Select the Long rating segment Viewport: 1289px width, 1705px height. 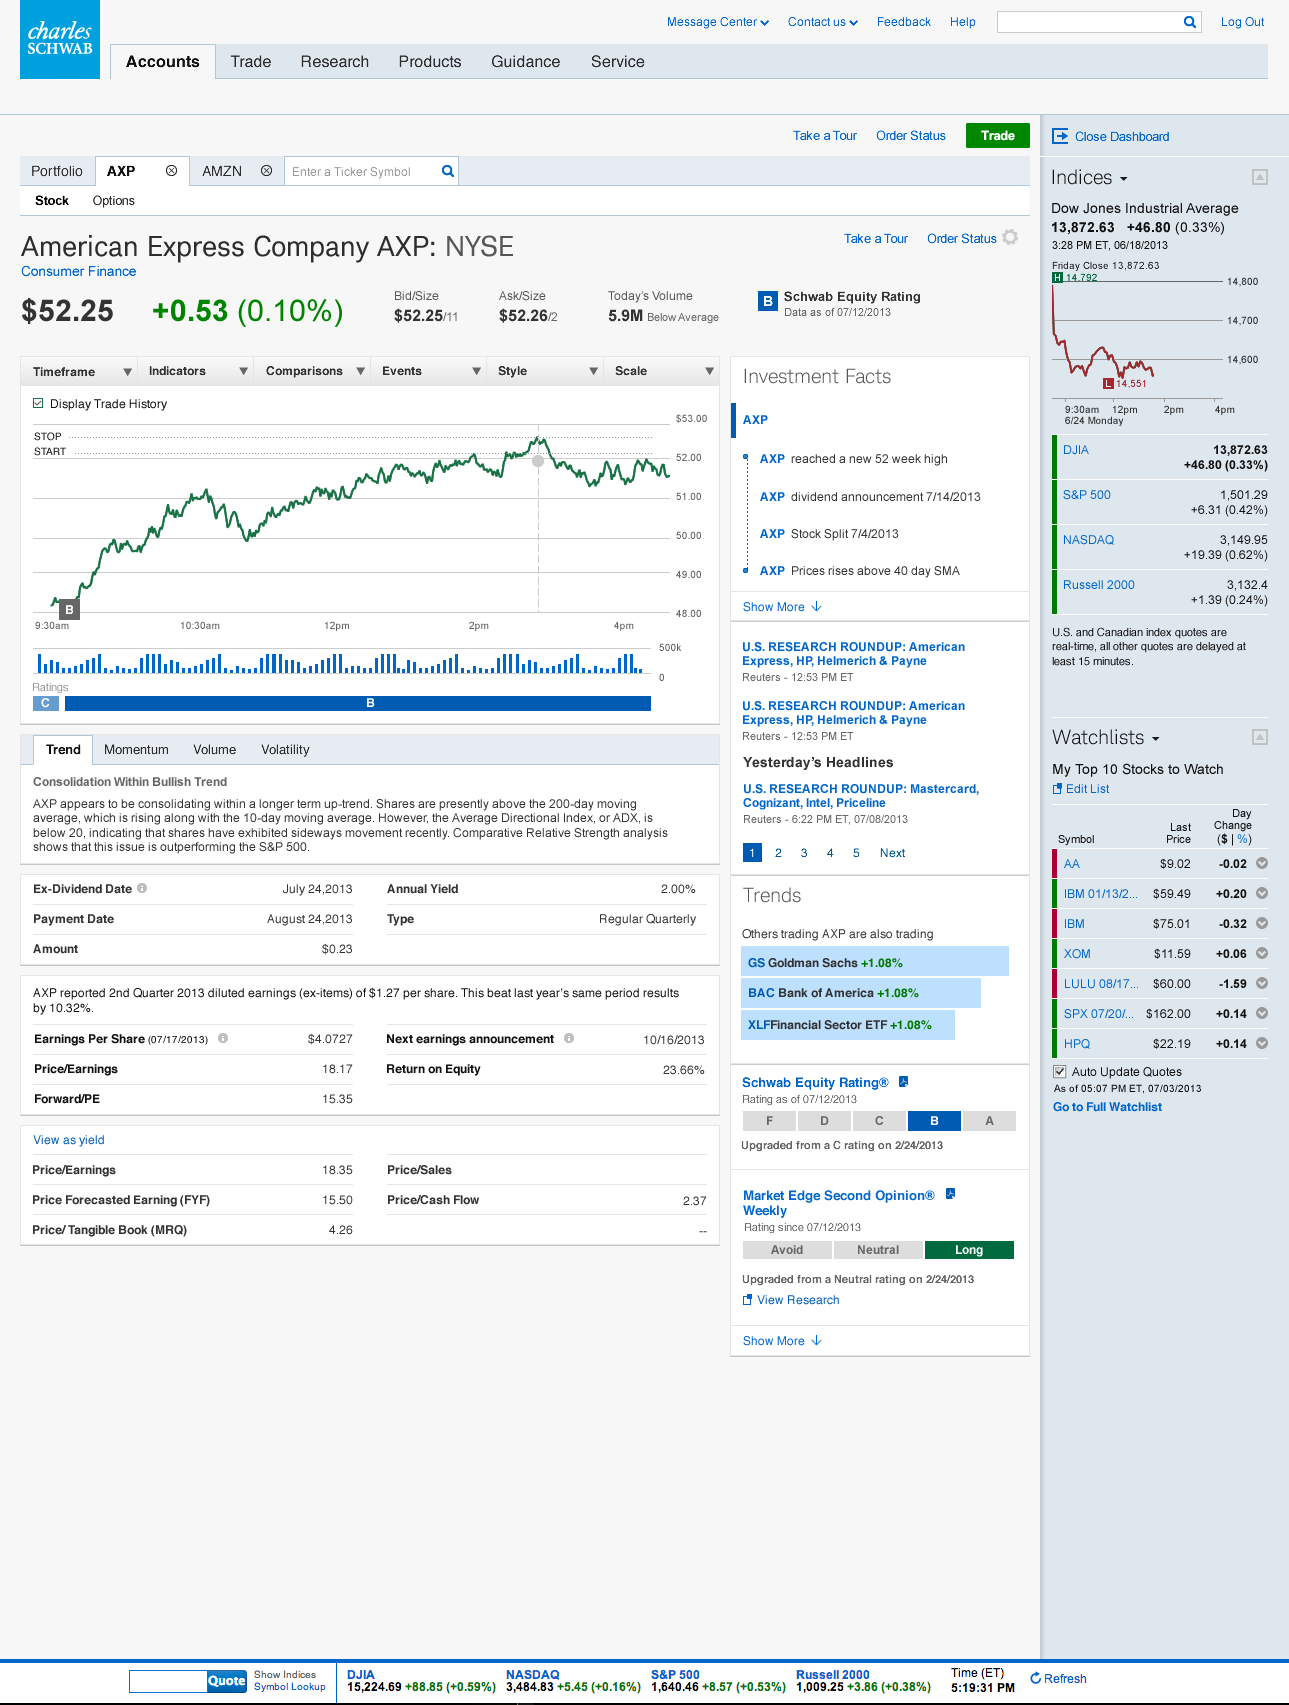click(x=968, y=1250)
